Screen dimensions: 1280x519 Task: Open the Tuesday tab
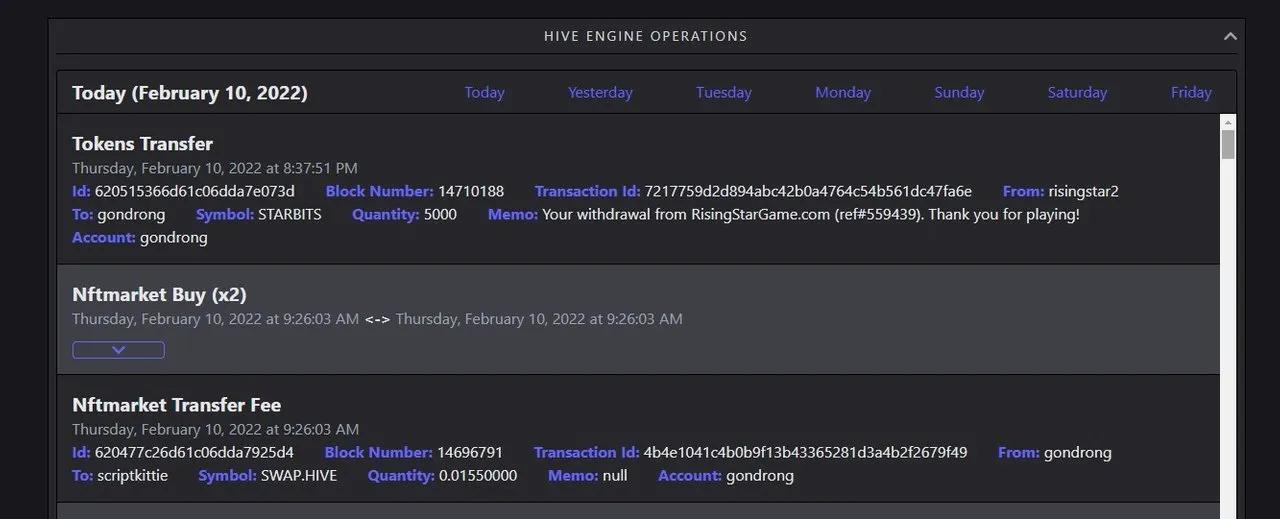[724, 92]
